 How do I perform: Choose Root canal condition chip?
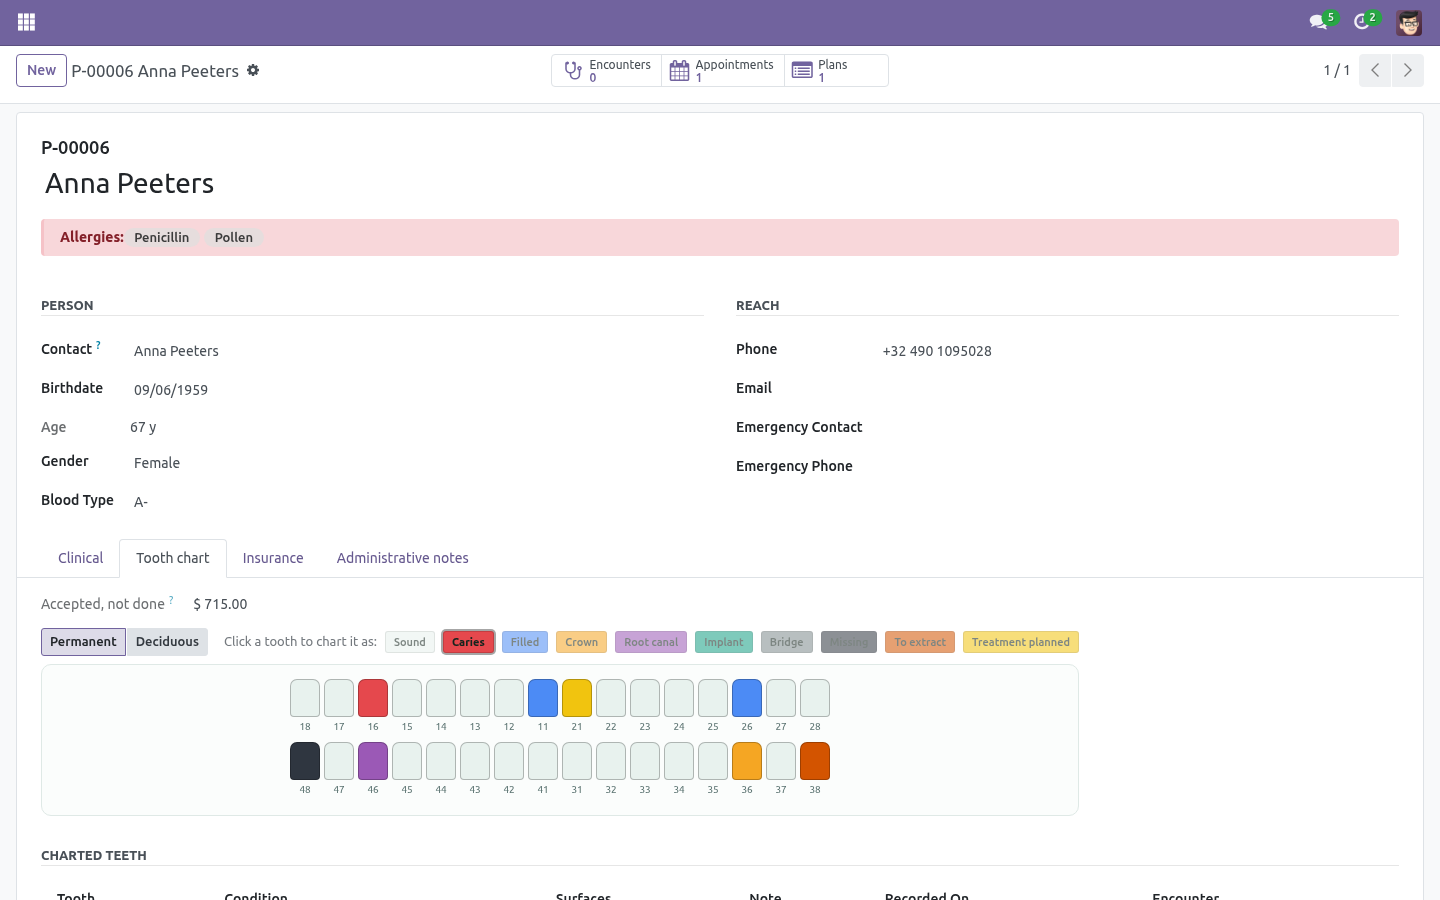pyautogui.click(x=651, y=642)
